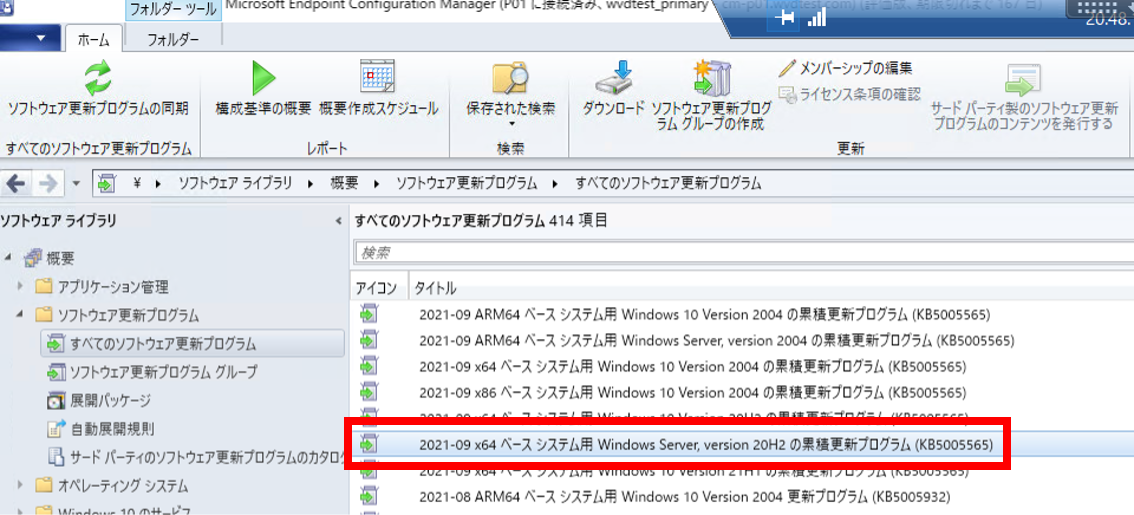Click the pin icon in connection bar
Viewport: 1134px width, 515px height.
pos(785,19)
